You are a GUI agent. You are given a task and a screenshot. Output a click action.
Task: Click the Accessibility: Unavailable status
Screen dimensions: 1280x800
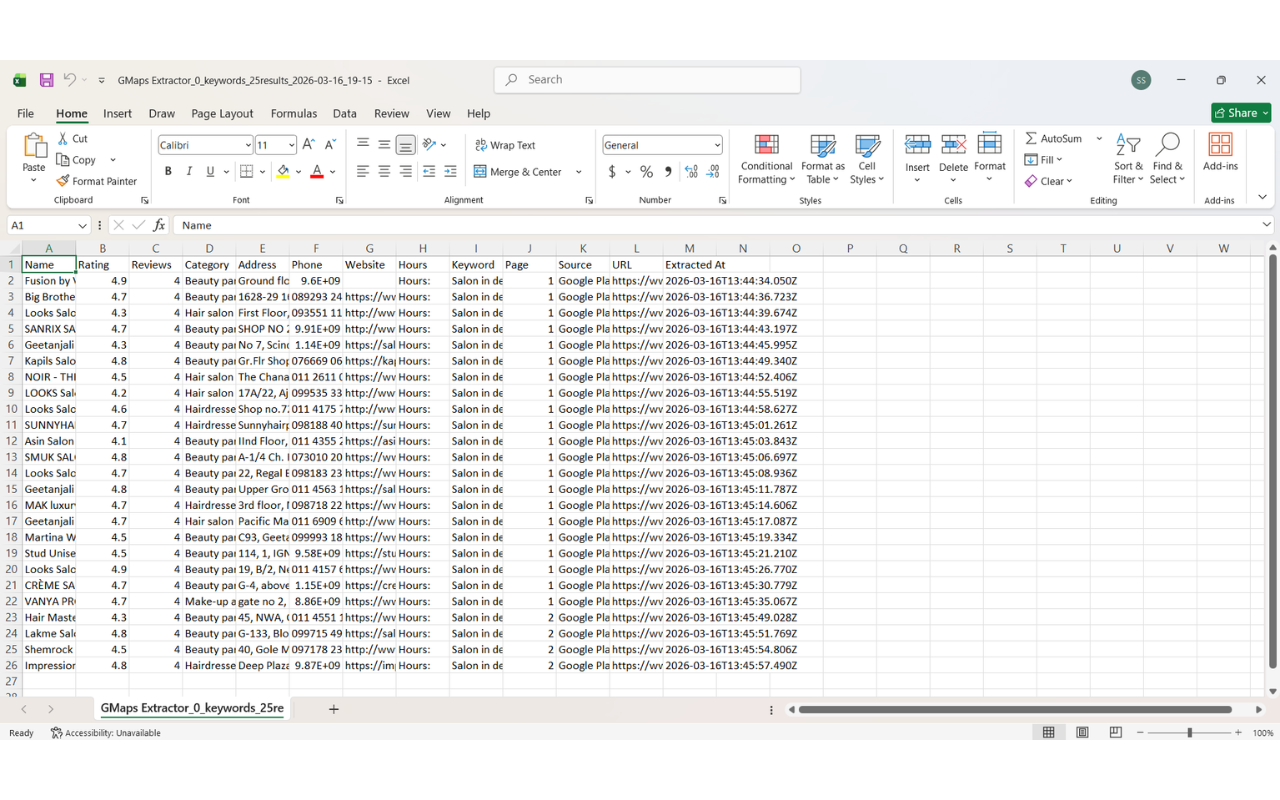coord(106,733)
